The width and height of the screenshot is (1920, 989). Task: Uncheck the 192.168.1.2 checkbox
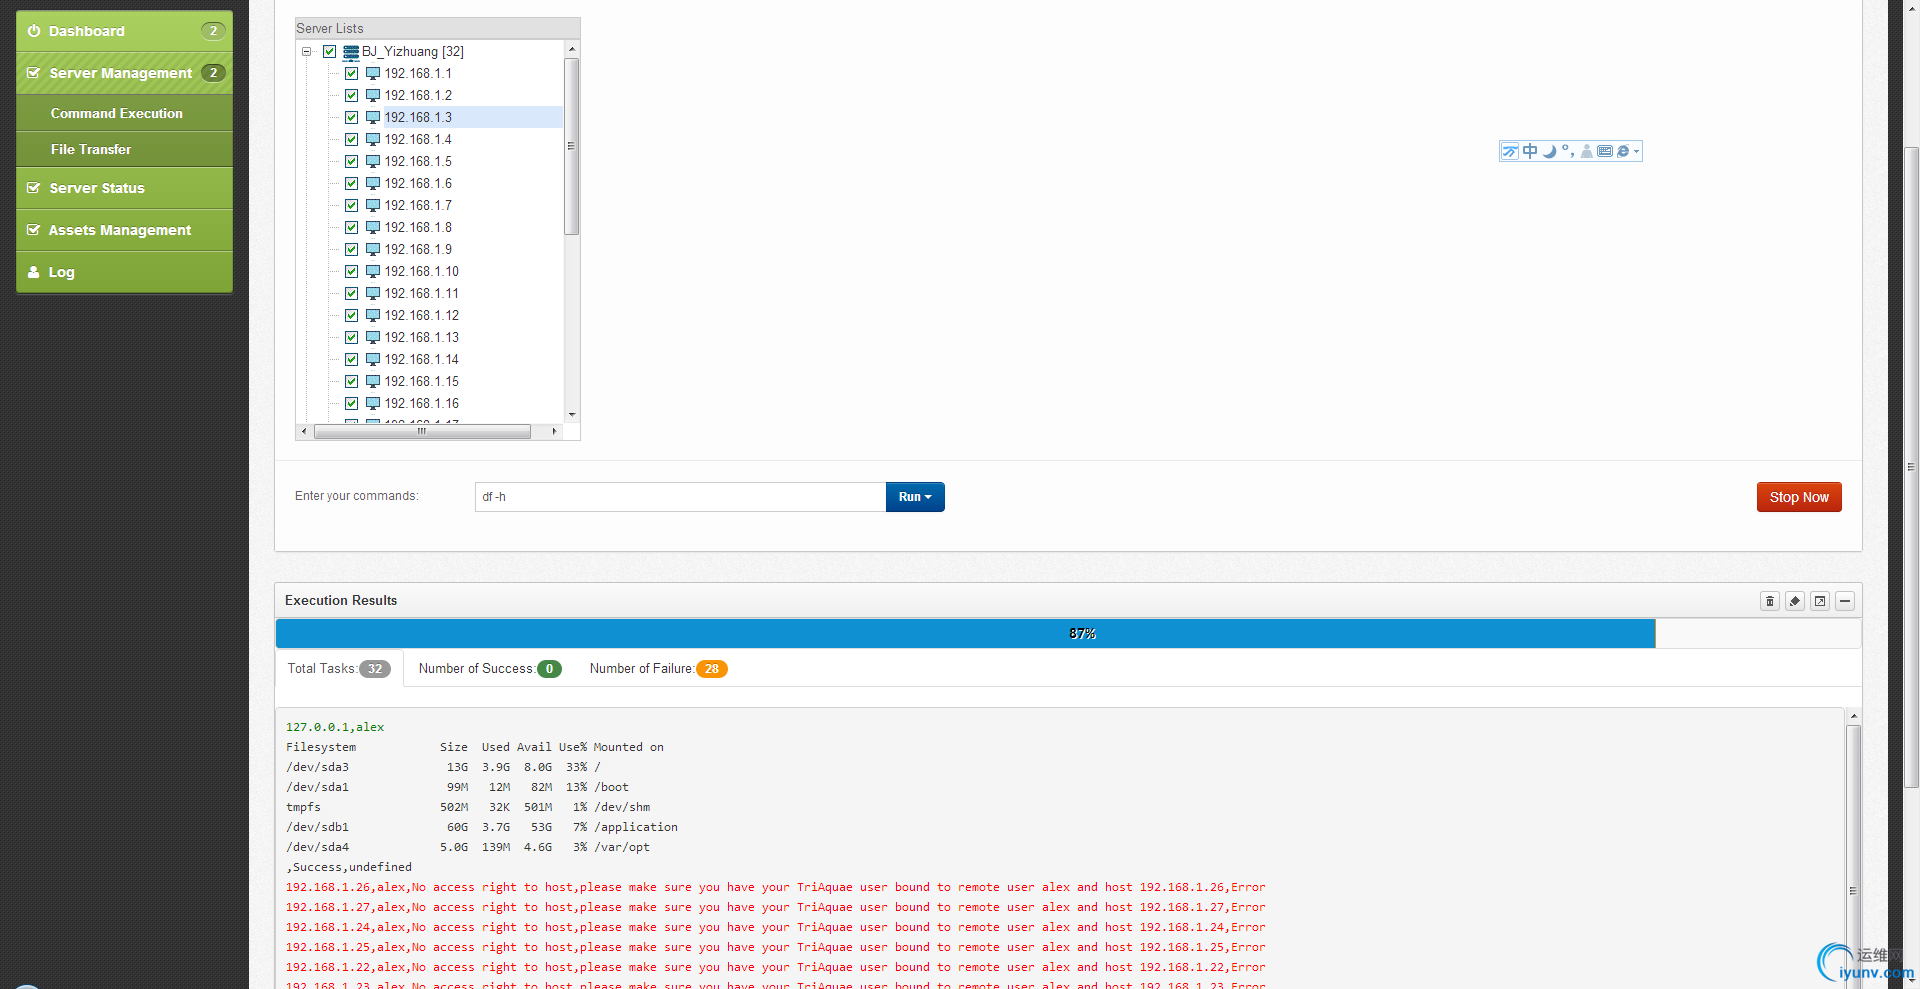tap(351, 96)
